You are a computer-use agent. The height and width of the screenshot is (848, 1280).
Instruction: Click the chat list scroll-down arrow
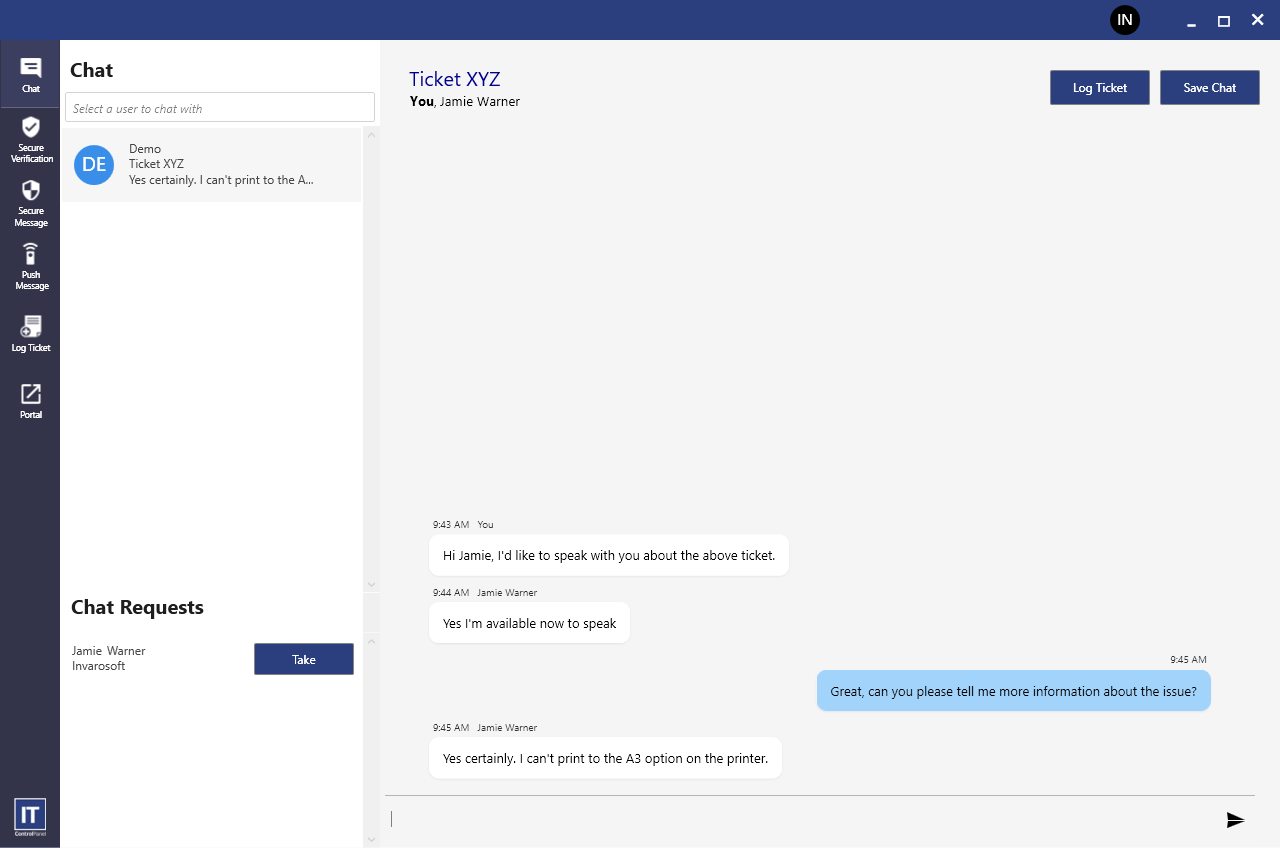click(x=371, y=585)
